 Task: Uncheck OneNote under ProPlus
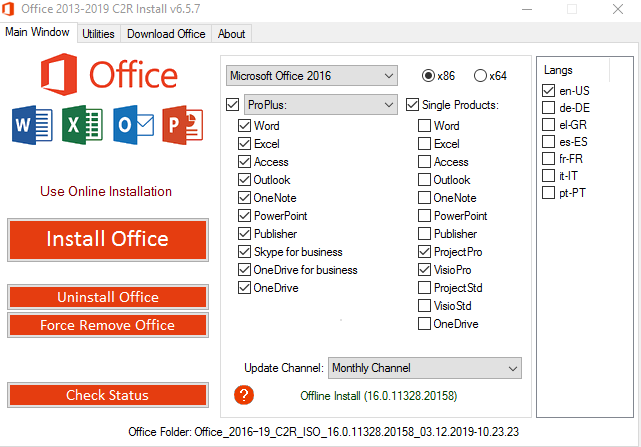point(244,198)
